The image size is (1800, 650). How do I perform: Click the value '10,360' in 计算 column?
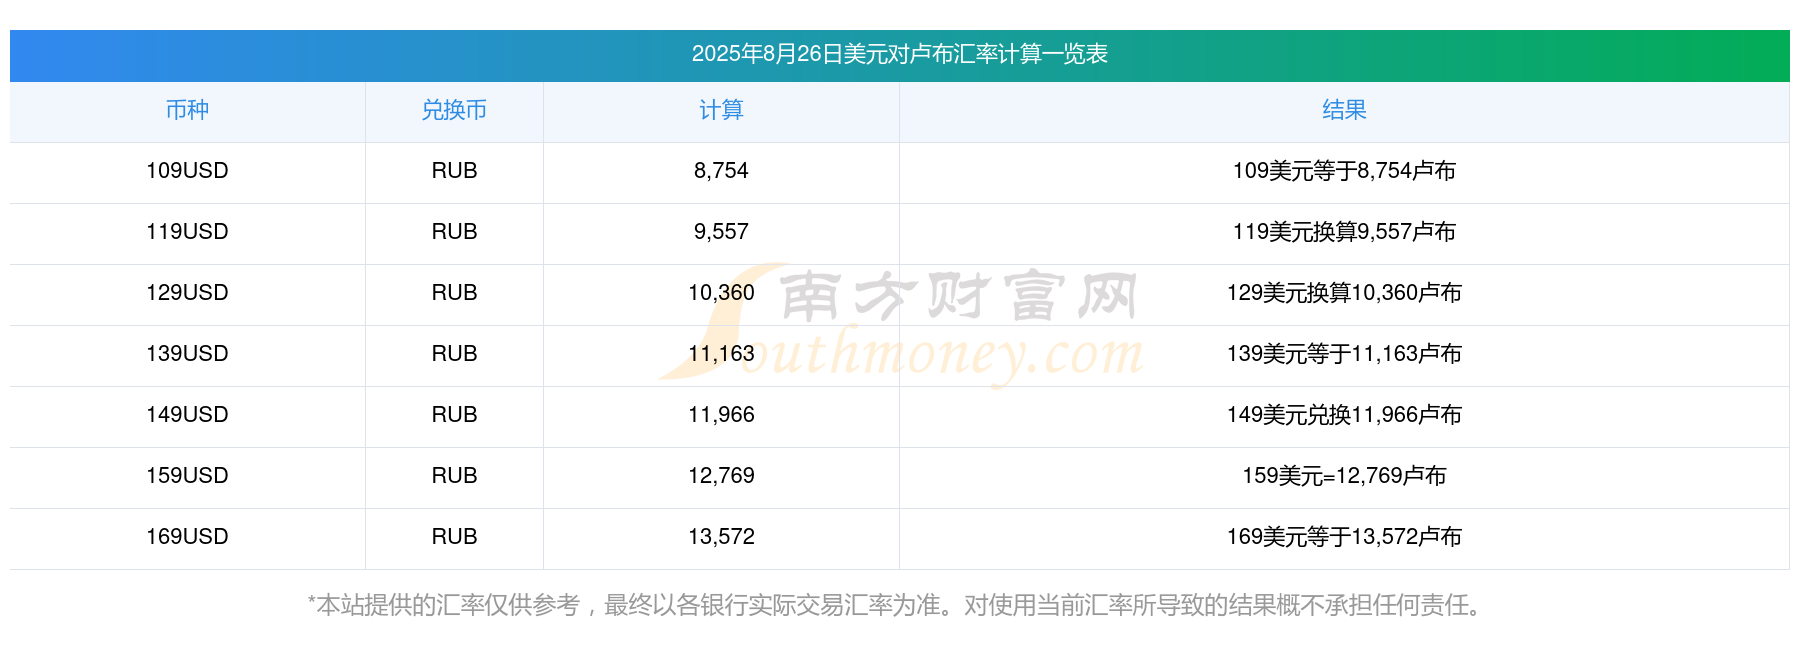pos(721,293)
